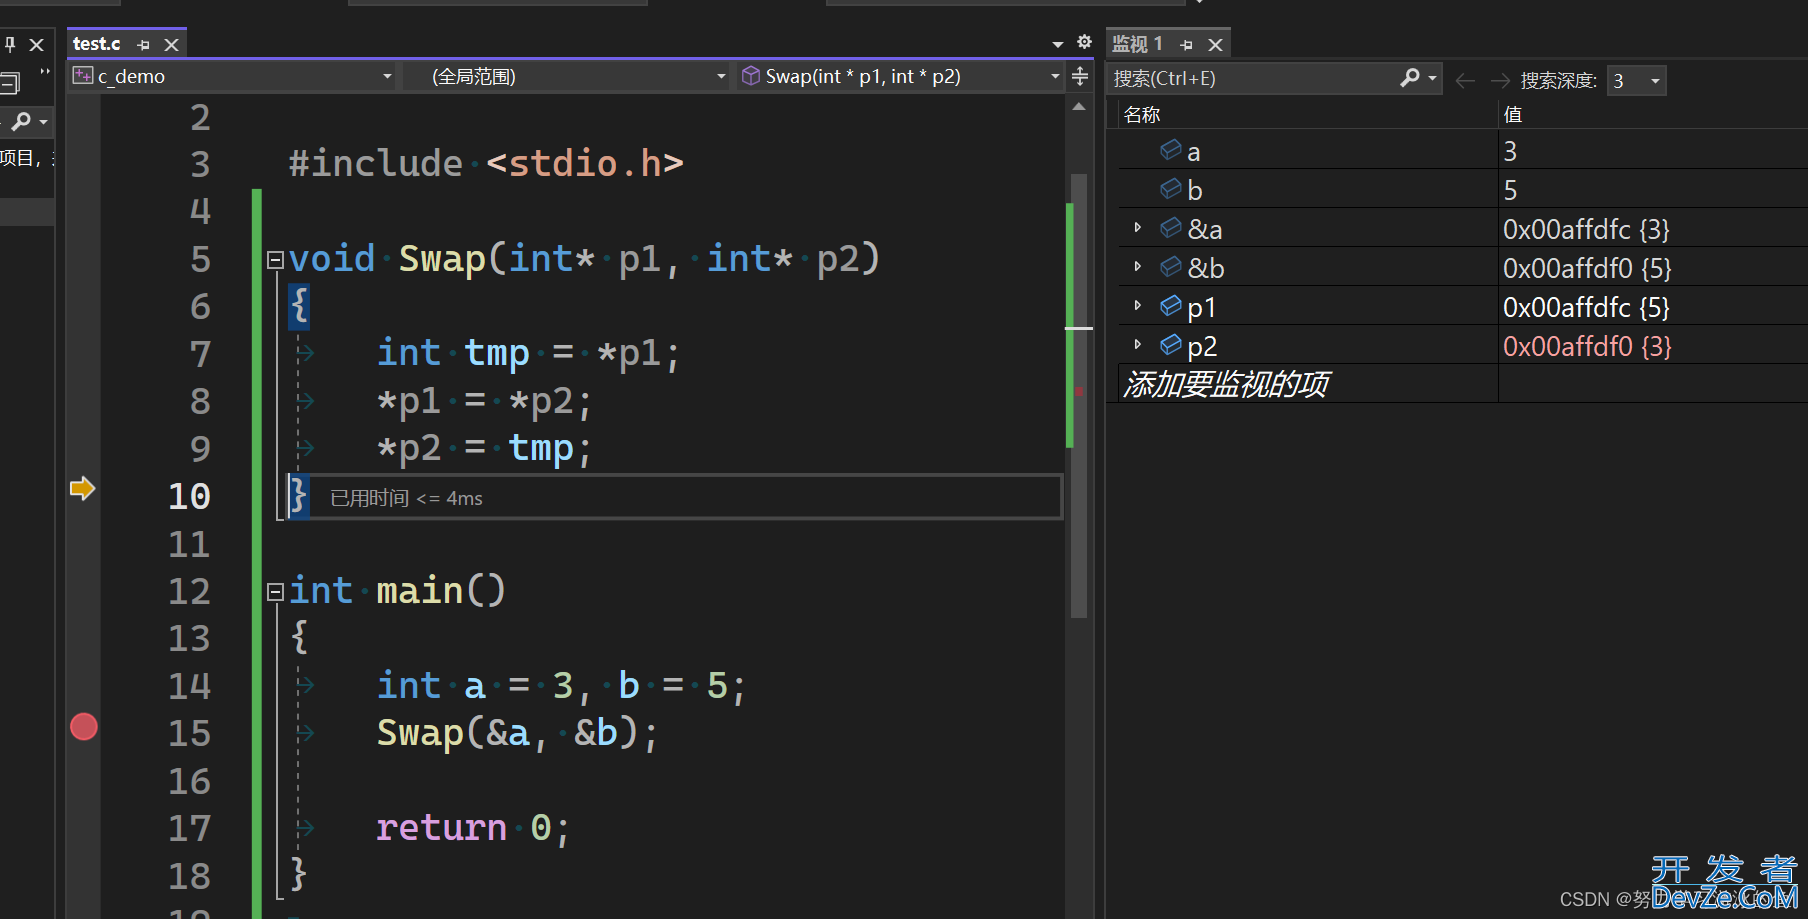Close the left side panel
This screenshot has height=919, width=1808.
pos(36,45)
